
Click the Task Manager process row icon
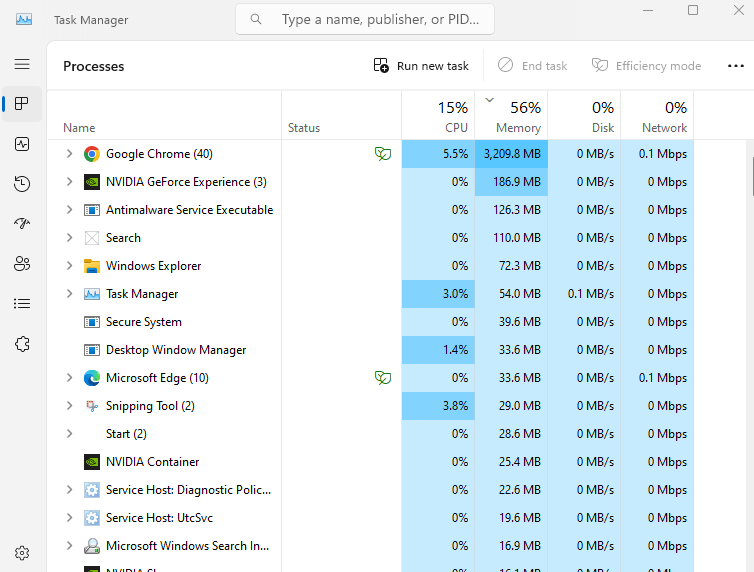pos(92,294)
